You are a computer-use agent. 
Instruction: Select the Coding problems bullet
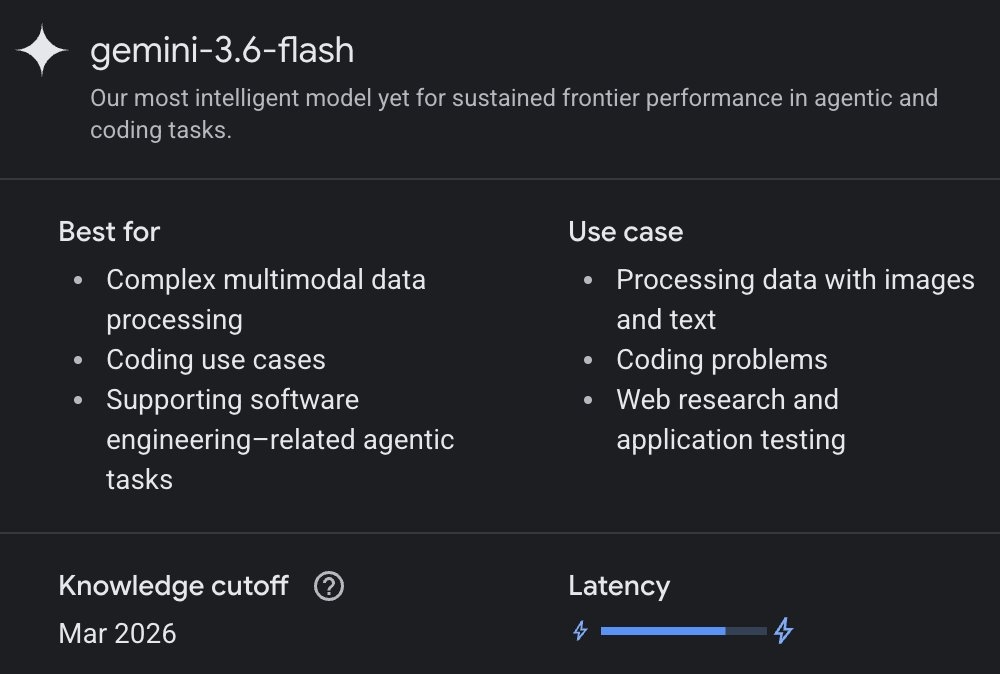[x=722, y=360]
